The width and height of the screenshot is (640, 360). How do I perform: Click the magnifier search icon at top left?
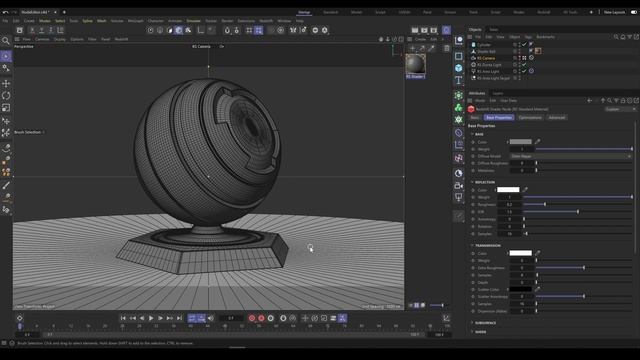pyautogui.click(x=6, y=40)
